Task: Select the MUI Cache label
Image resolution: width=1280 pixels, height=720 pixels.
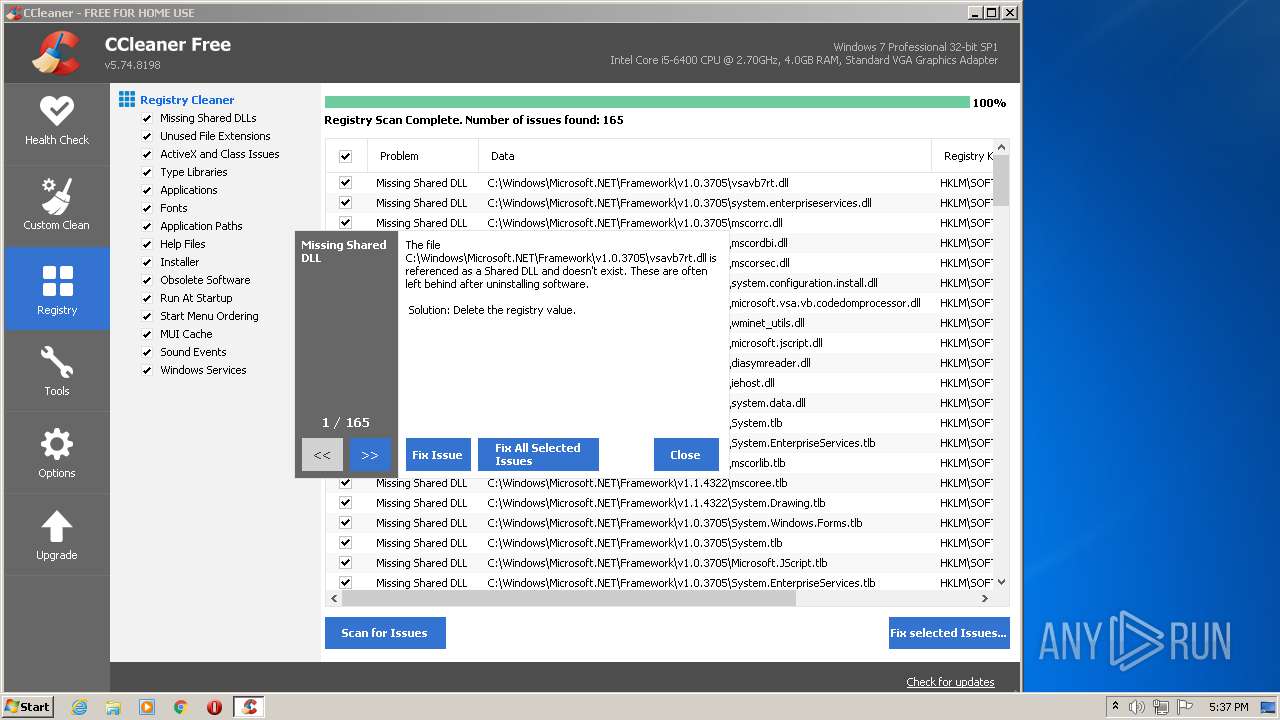Action: point(186,334)
